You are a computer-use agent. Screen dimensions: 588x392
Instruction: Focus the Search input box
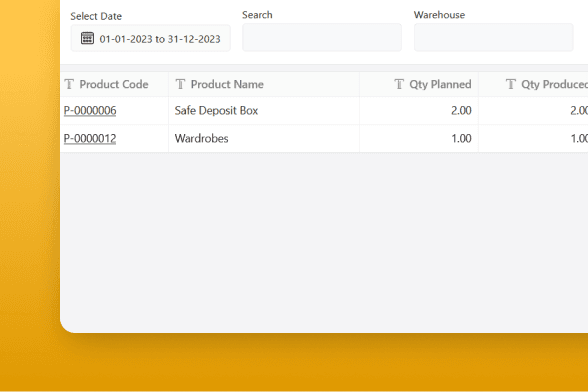coord(322,38)
